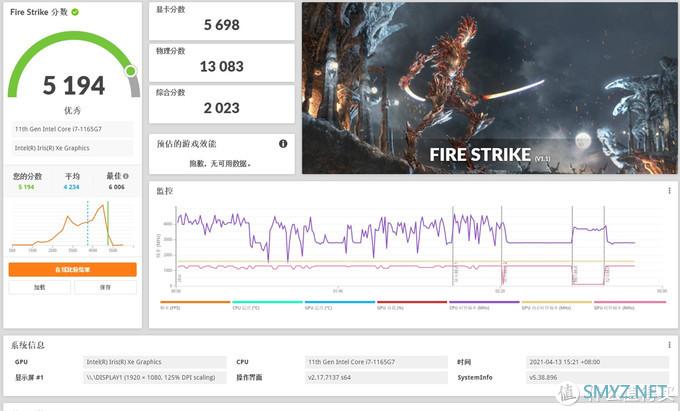The width and height of the screenshot is (680, 411).
Task: Click the CPU value in system info
Action: [376, 362]
